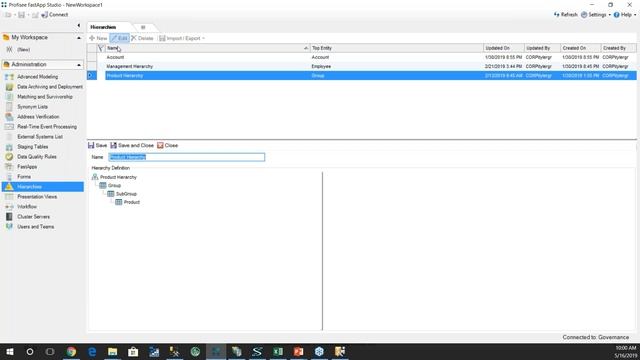Click the Save button in editor
The height and width of the screenshot is (360, 640).
coord(98,145)
